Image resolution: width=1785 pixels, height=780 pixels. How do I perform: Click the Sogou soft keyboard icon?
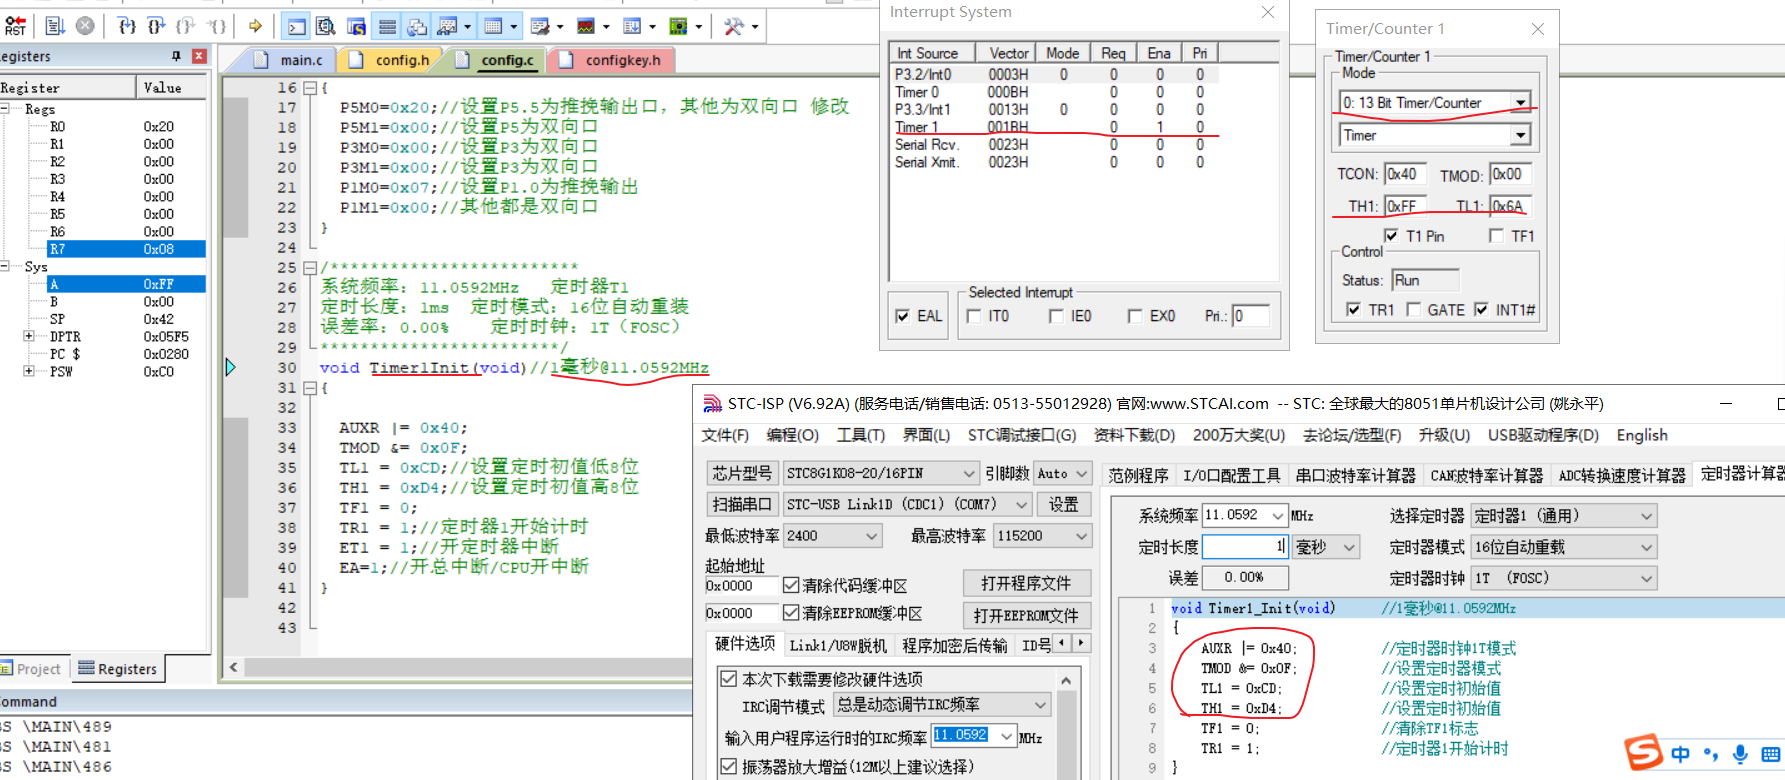[x=1770, y=754]
